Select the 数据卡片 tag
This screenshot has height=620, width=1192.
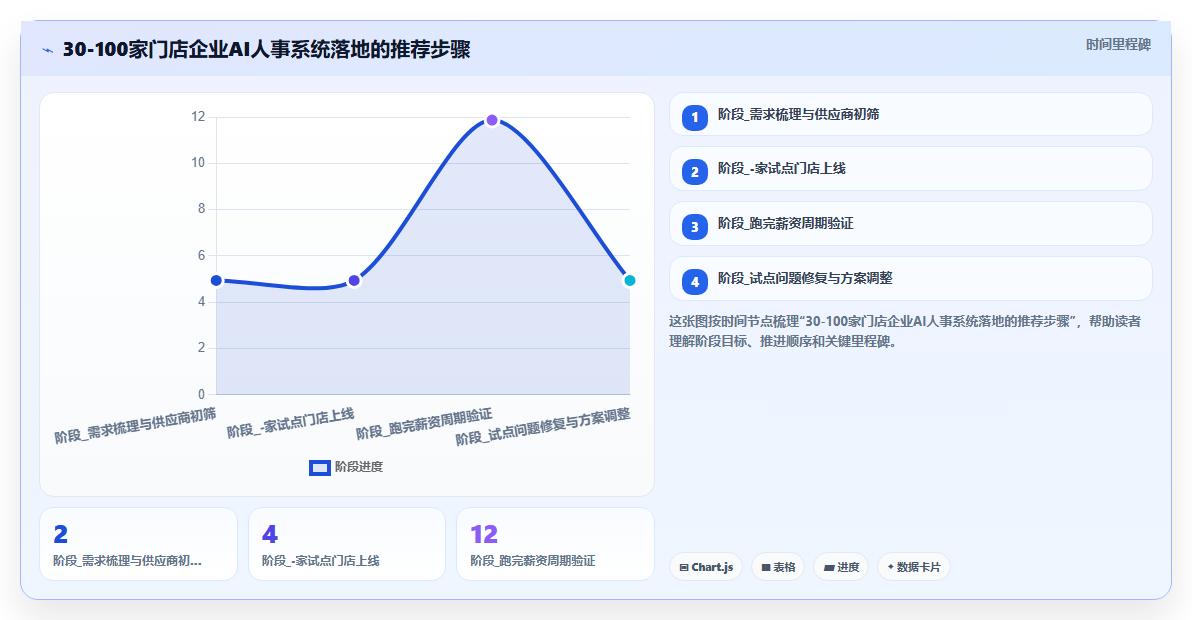click(914, 567)
